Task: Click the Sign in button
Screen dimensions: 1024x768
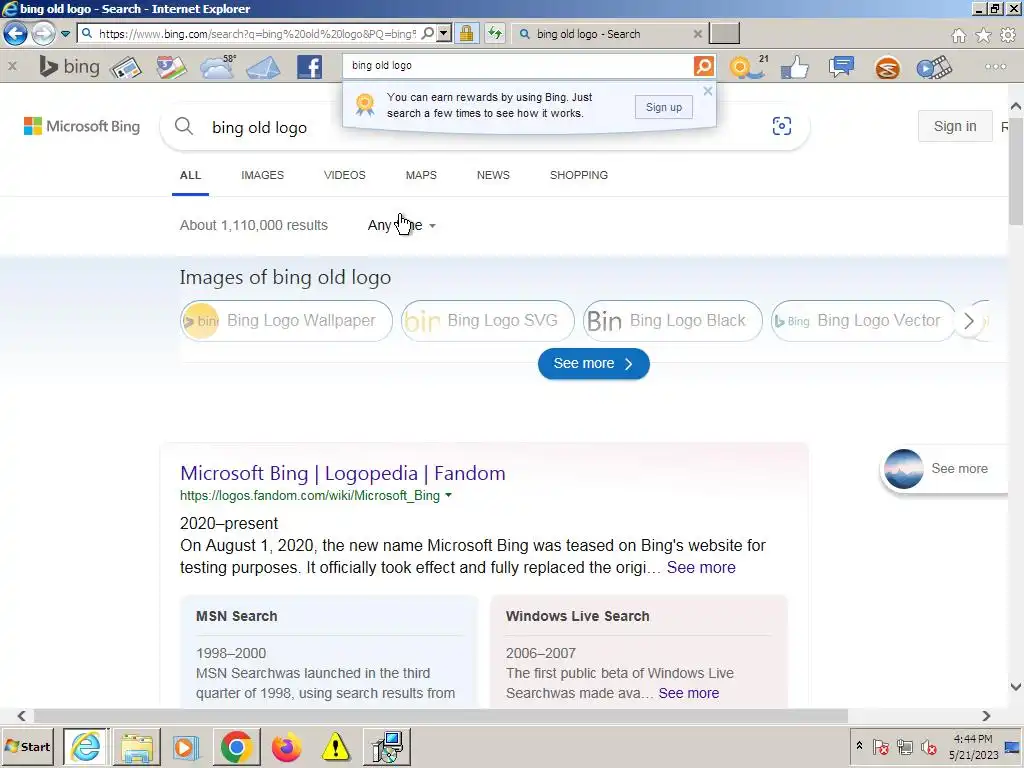Action: (x=955, y=126)
